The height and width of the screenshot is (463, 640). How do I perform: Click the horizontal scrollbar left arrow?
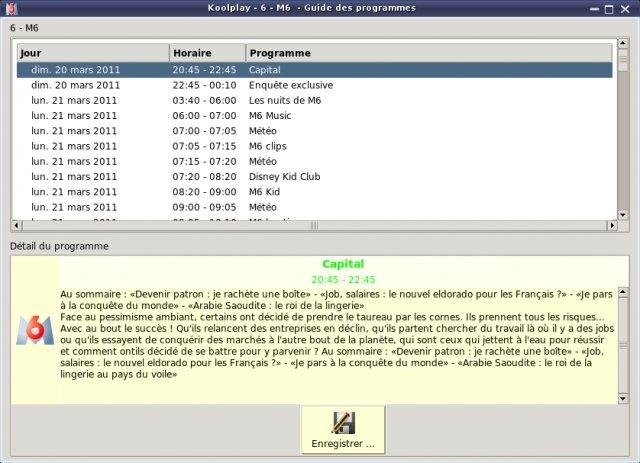[16, 225]
